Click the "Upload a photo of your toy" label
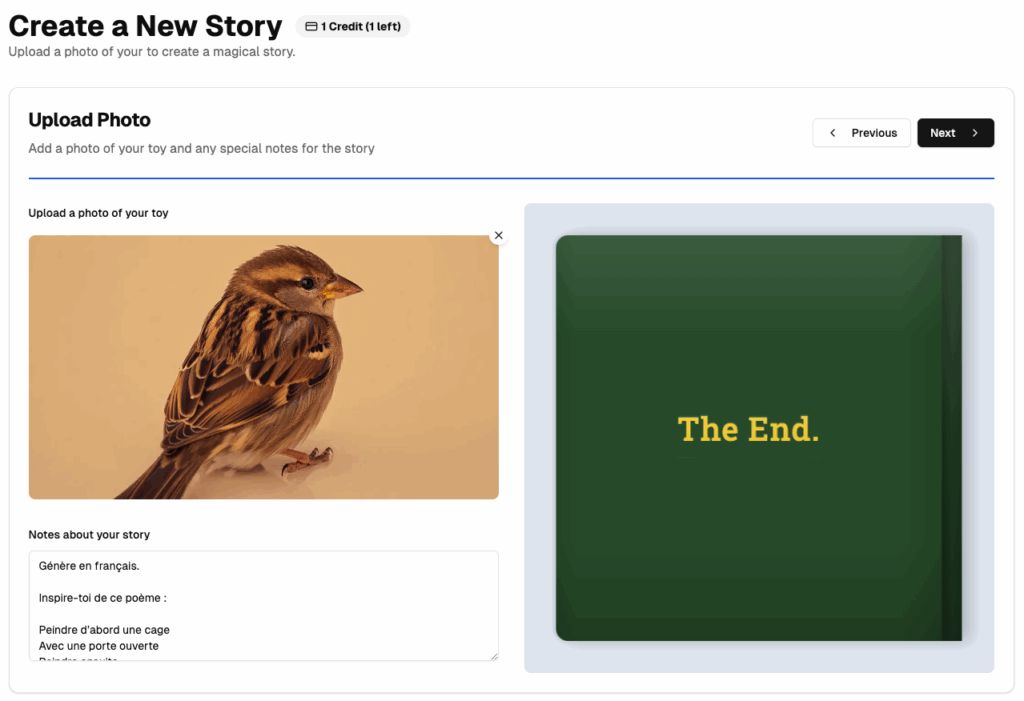Image resolution: width=1024 pixels, height=701 pixels. pyautogui.click(x=98, y=213)
